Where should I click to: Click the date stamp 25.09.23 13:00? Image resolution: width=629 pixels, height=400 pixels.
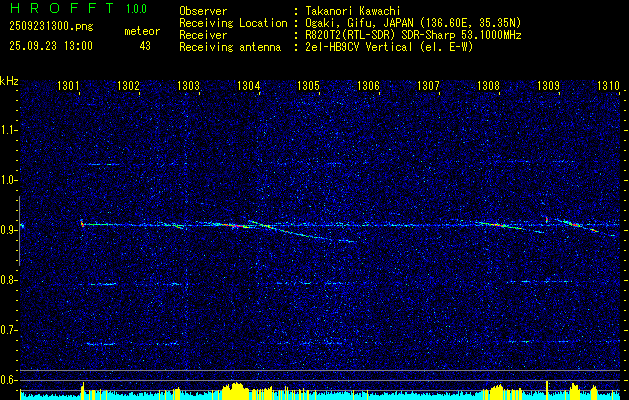pos(51,46)
